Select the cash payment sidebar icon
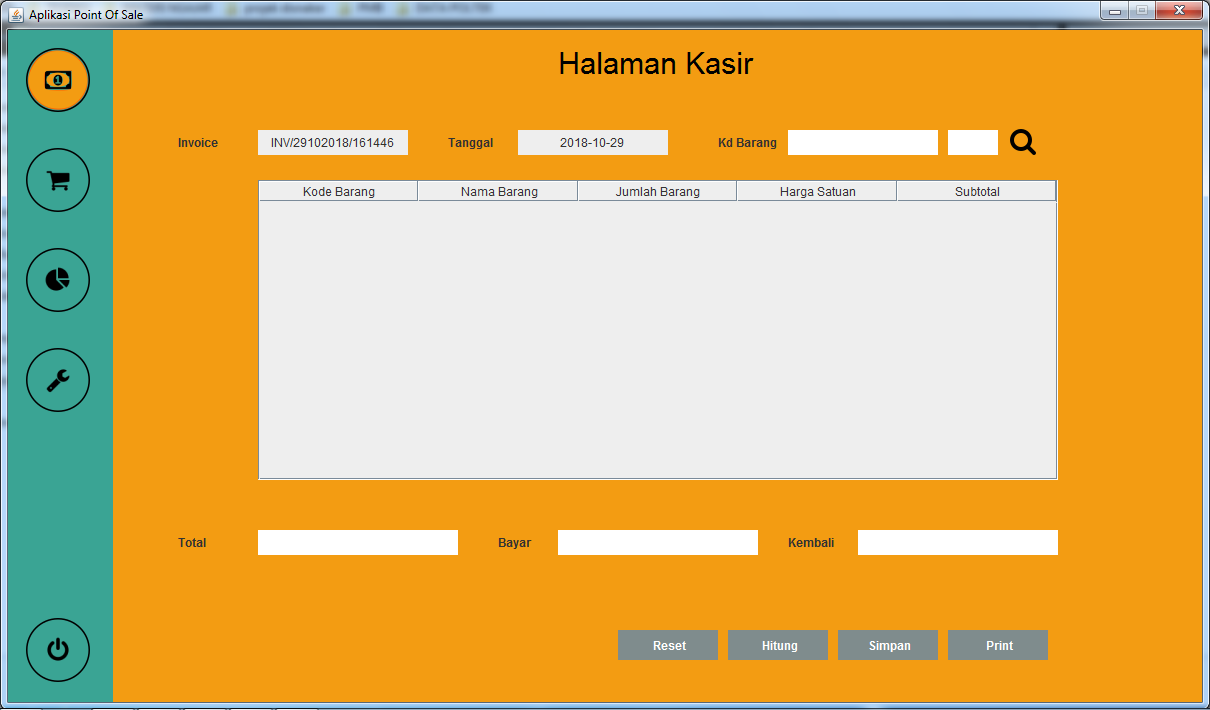1210x710 pixels. coord(57,80)
